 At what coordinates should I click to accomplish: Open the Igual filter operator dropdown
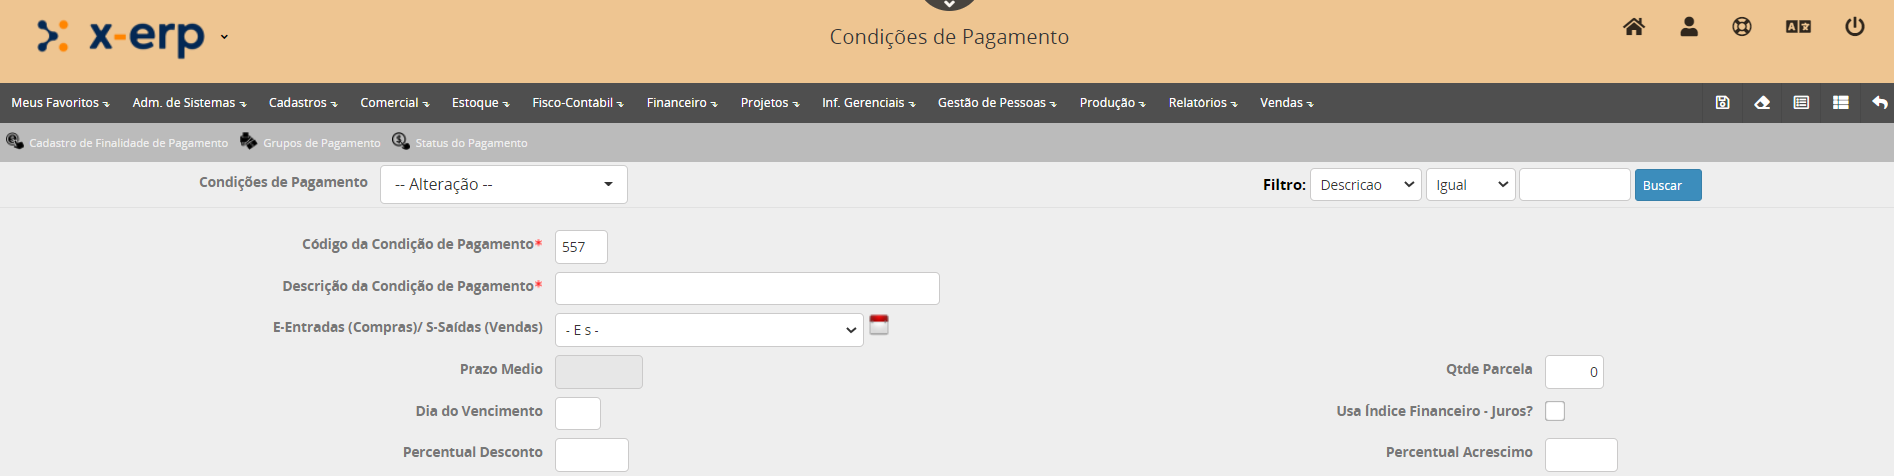(x=1470, y=185)
